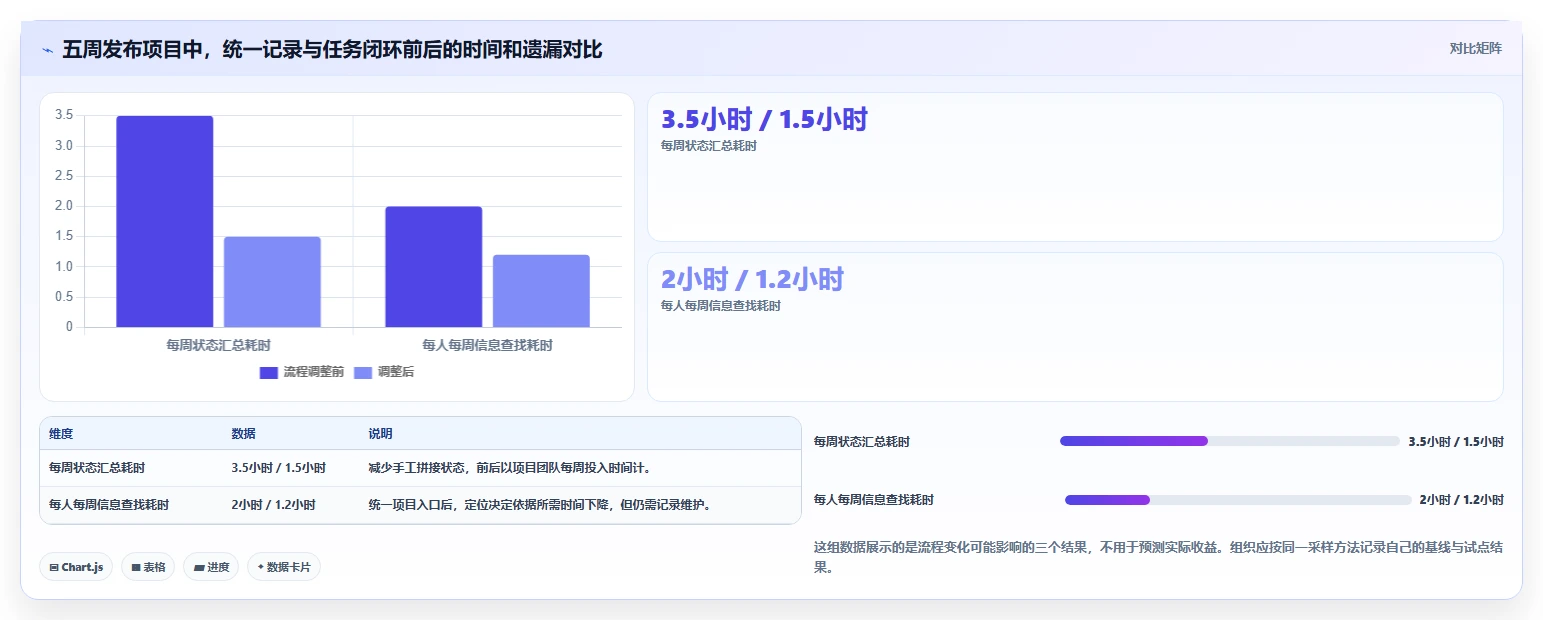Screen dimensions: 1543x620
Task: Click the light 1.2 bar for 每人每周信息查找耗时
Action: (541, 291)
